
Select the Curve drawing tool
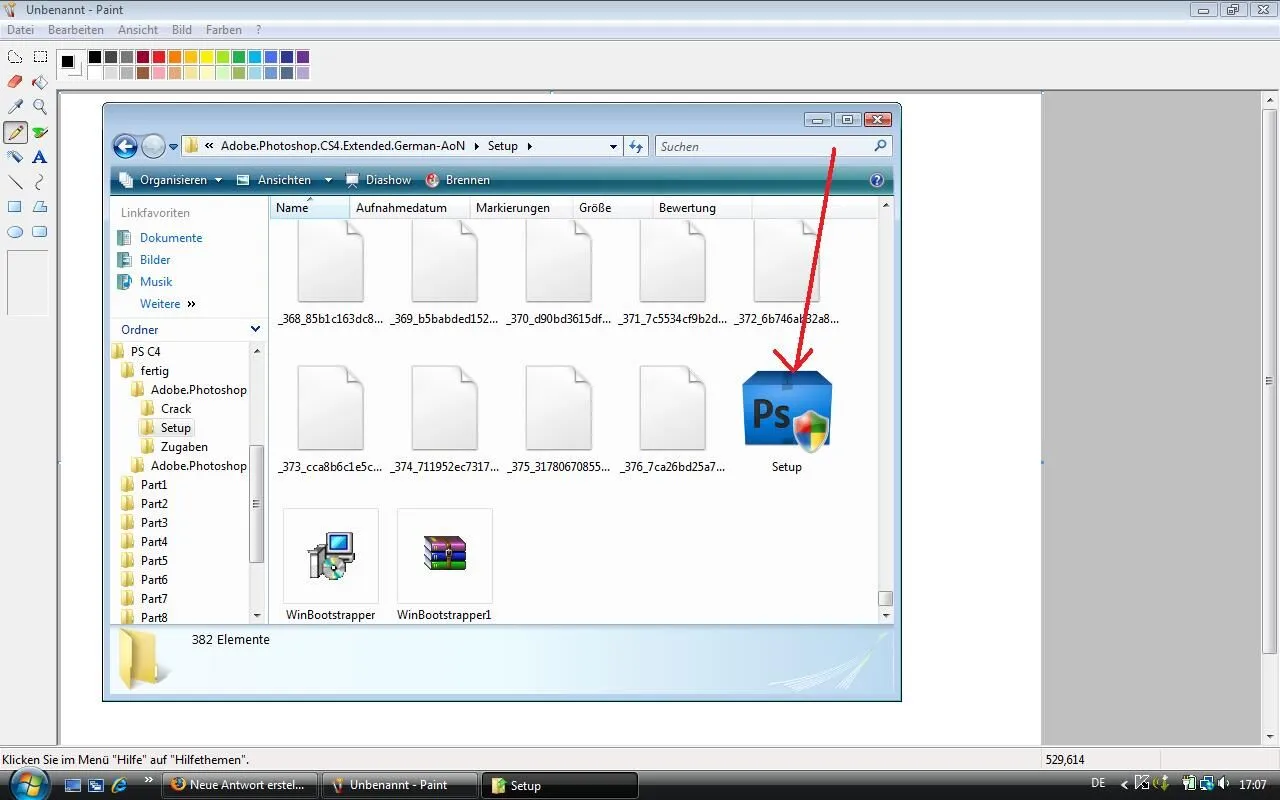pyautogui.click(x=40, y=182)
